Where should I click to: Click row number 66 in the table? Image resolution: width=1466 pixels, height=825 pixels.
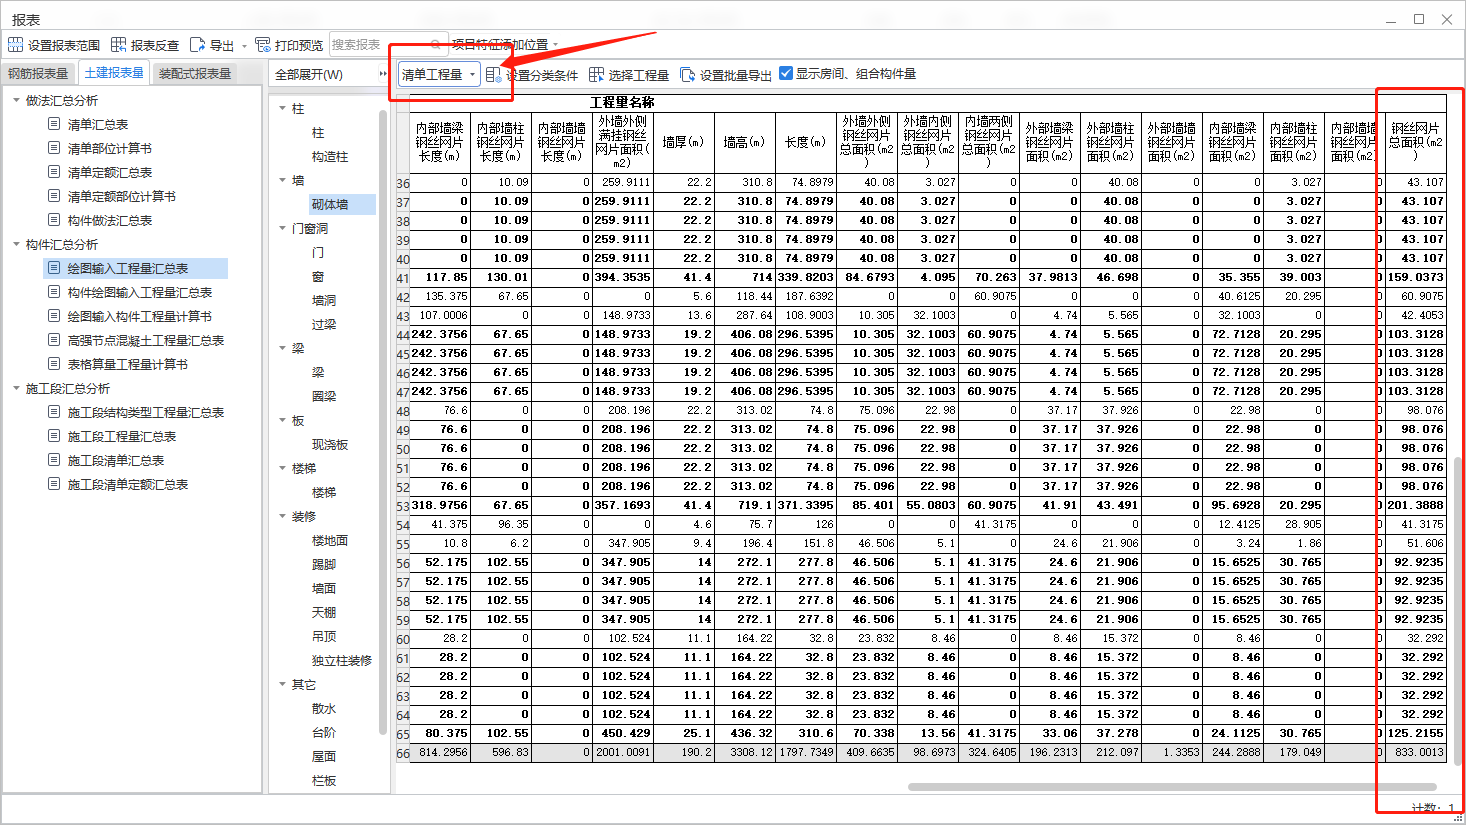(x=403, y=753)
